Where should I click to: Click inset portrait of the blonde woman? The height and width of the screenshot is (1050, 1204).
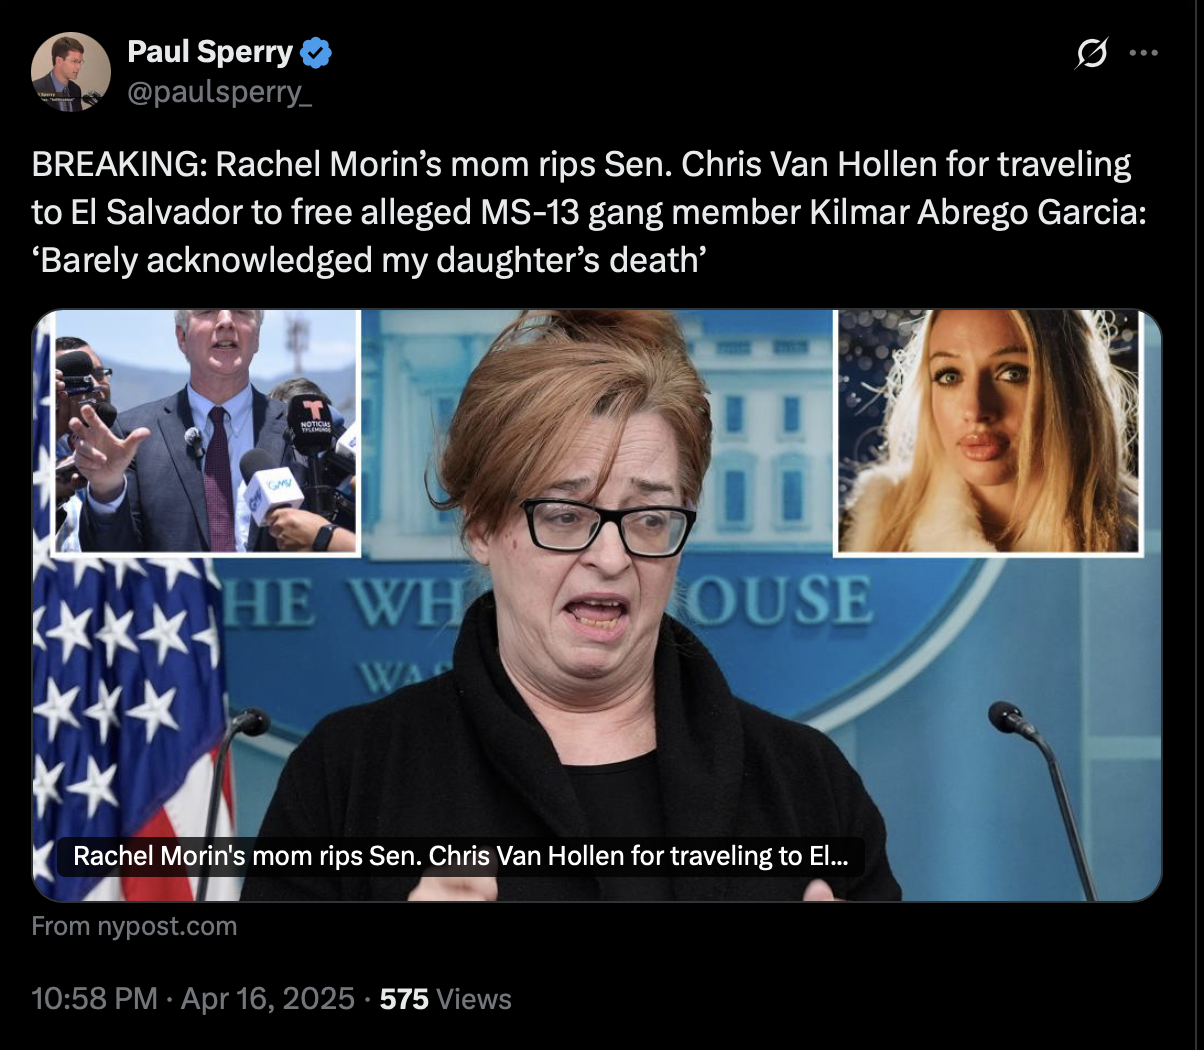987,431
